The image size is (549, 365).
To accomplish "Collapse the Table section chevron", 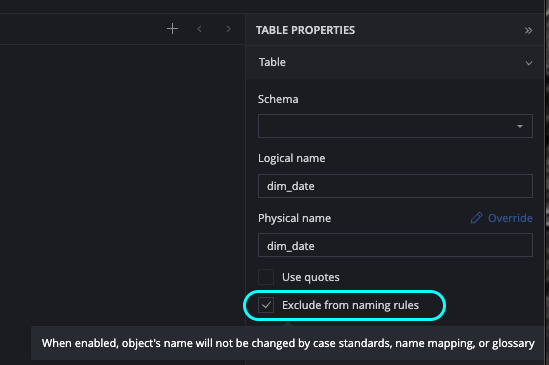I will click(x=529, y=63).
